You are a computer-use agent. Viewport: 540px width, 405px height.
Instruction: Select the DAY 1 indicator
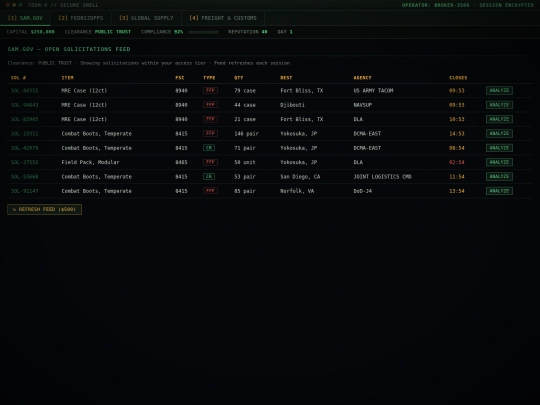click(x=285, y=32)
